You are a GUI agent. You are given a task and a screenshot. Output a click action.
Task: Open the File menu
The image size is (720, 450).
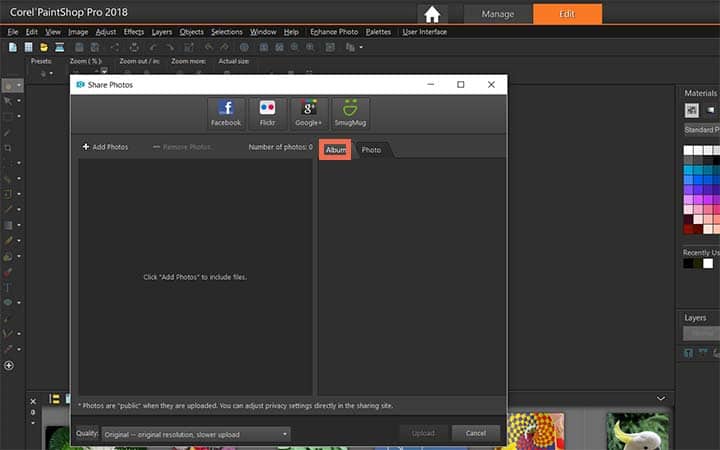13,32
